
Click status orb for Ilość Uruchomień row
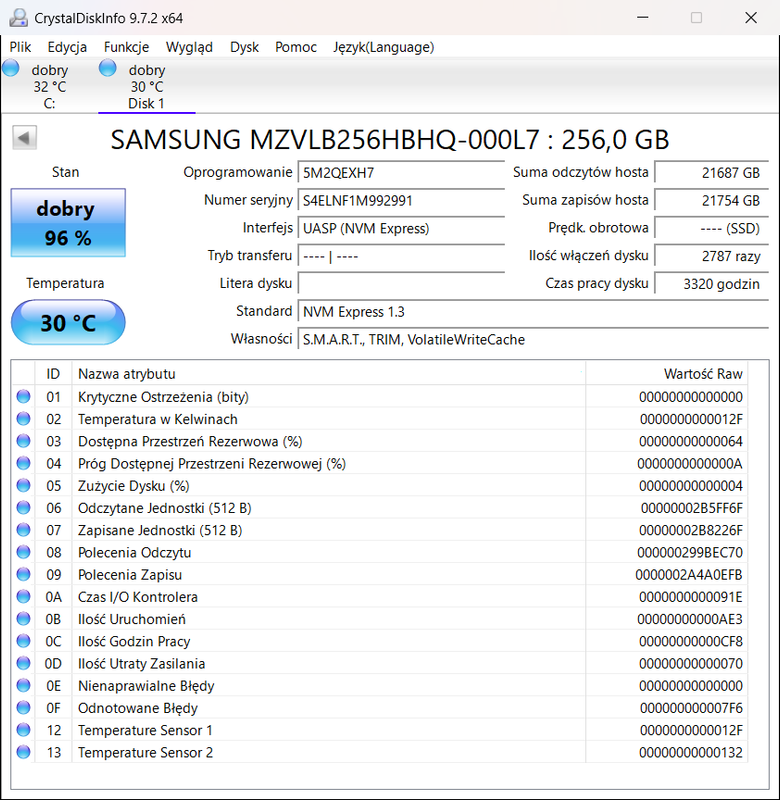click(x=23, y=619)
